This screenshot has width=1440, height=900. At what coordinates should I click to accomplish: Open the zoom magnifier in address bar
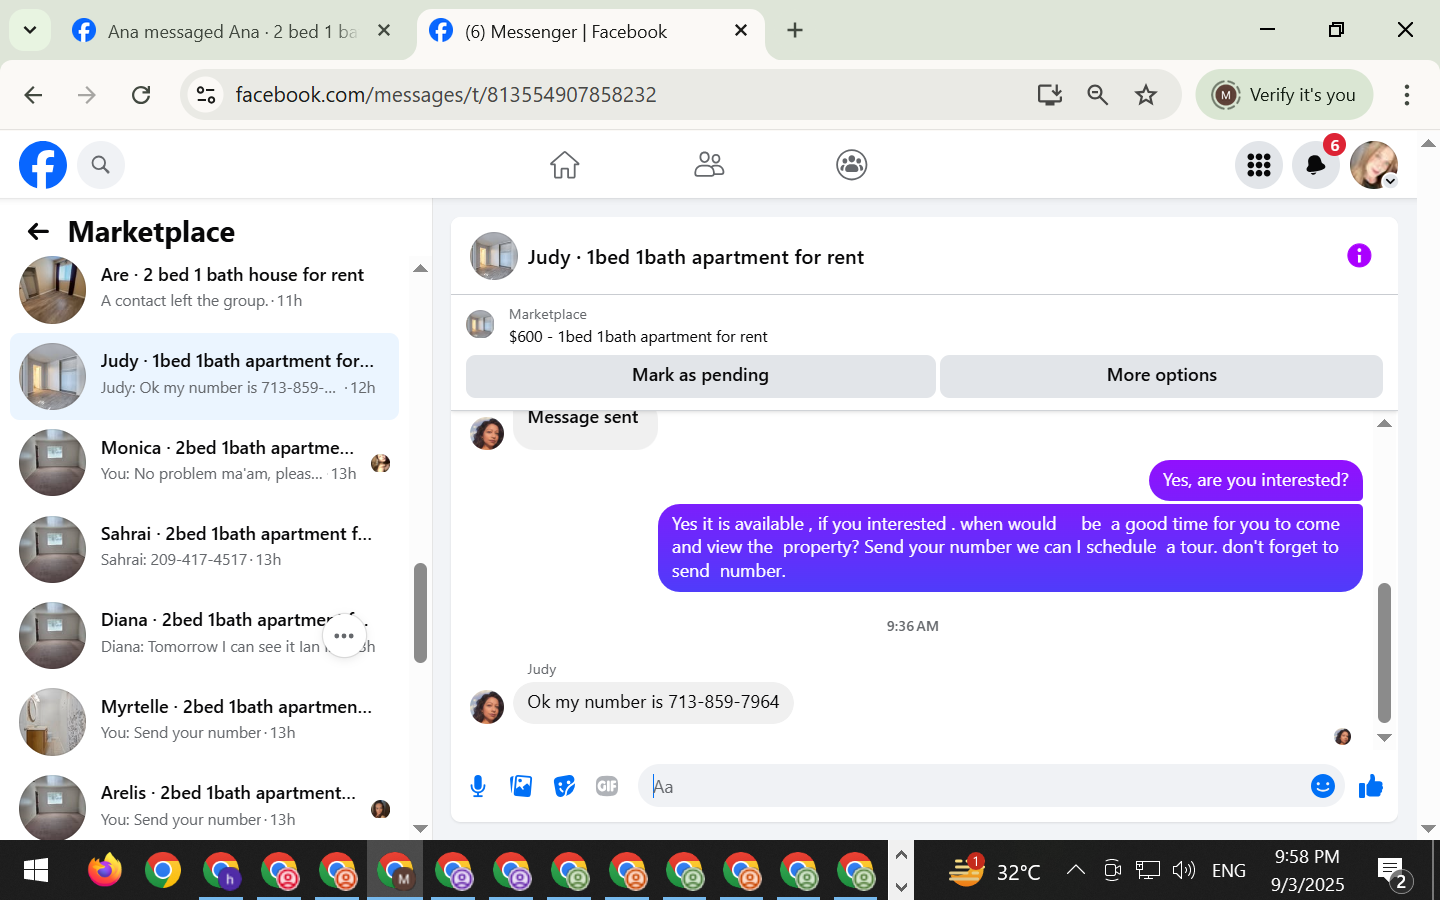[x=1097, y=95]
